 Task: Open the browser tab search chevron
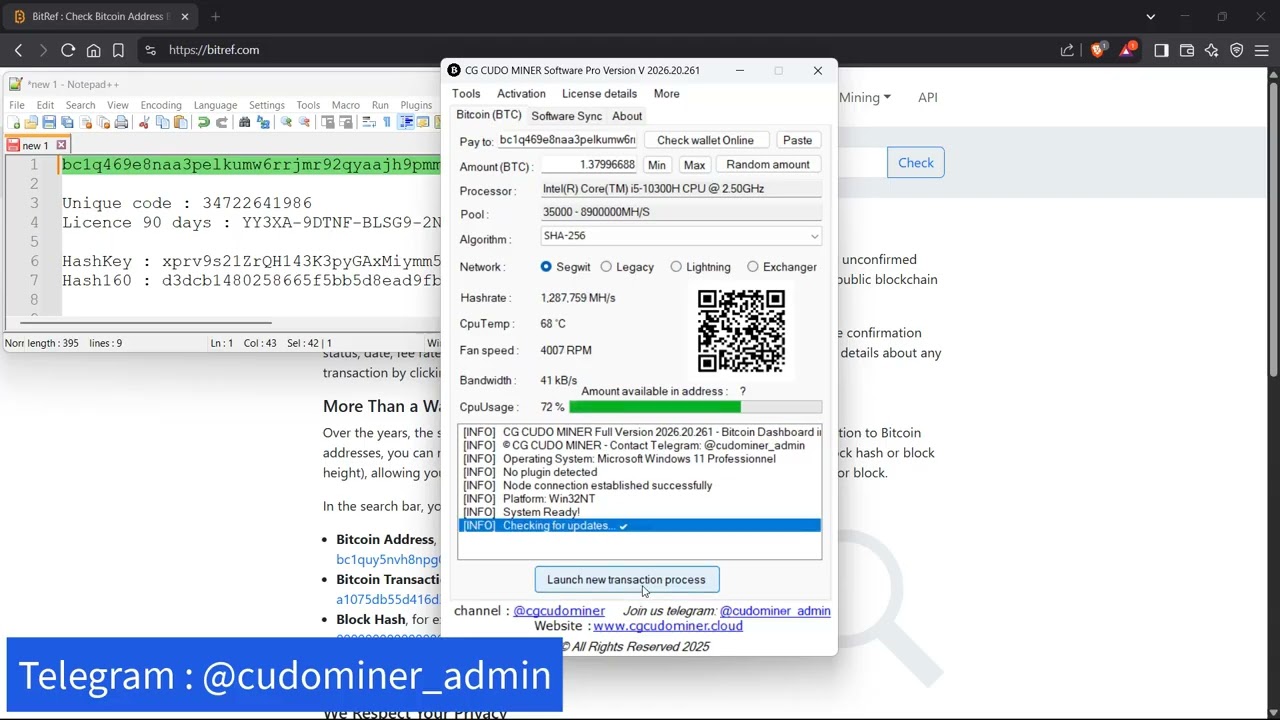point(1150,16)
